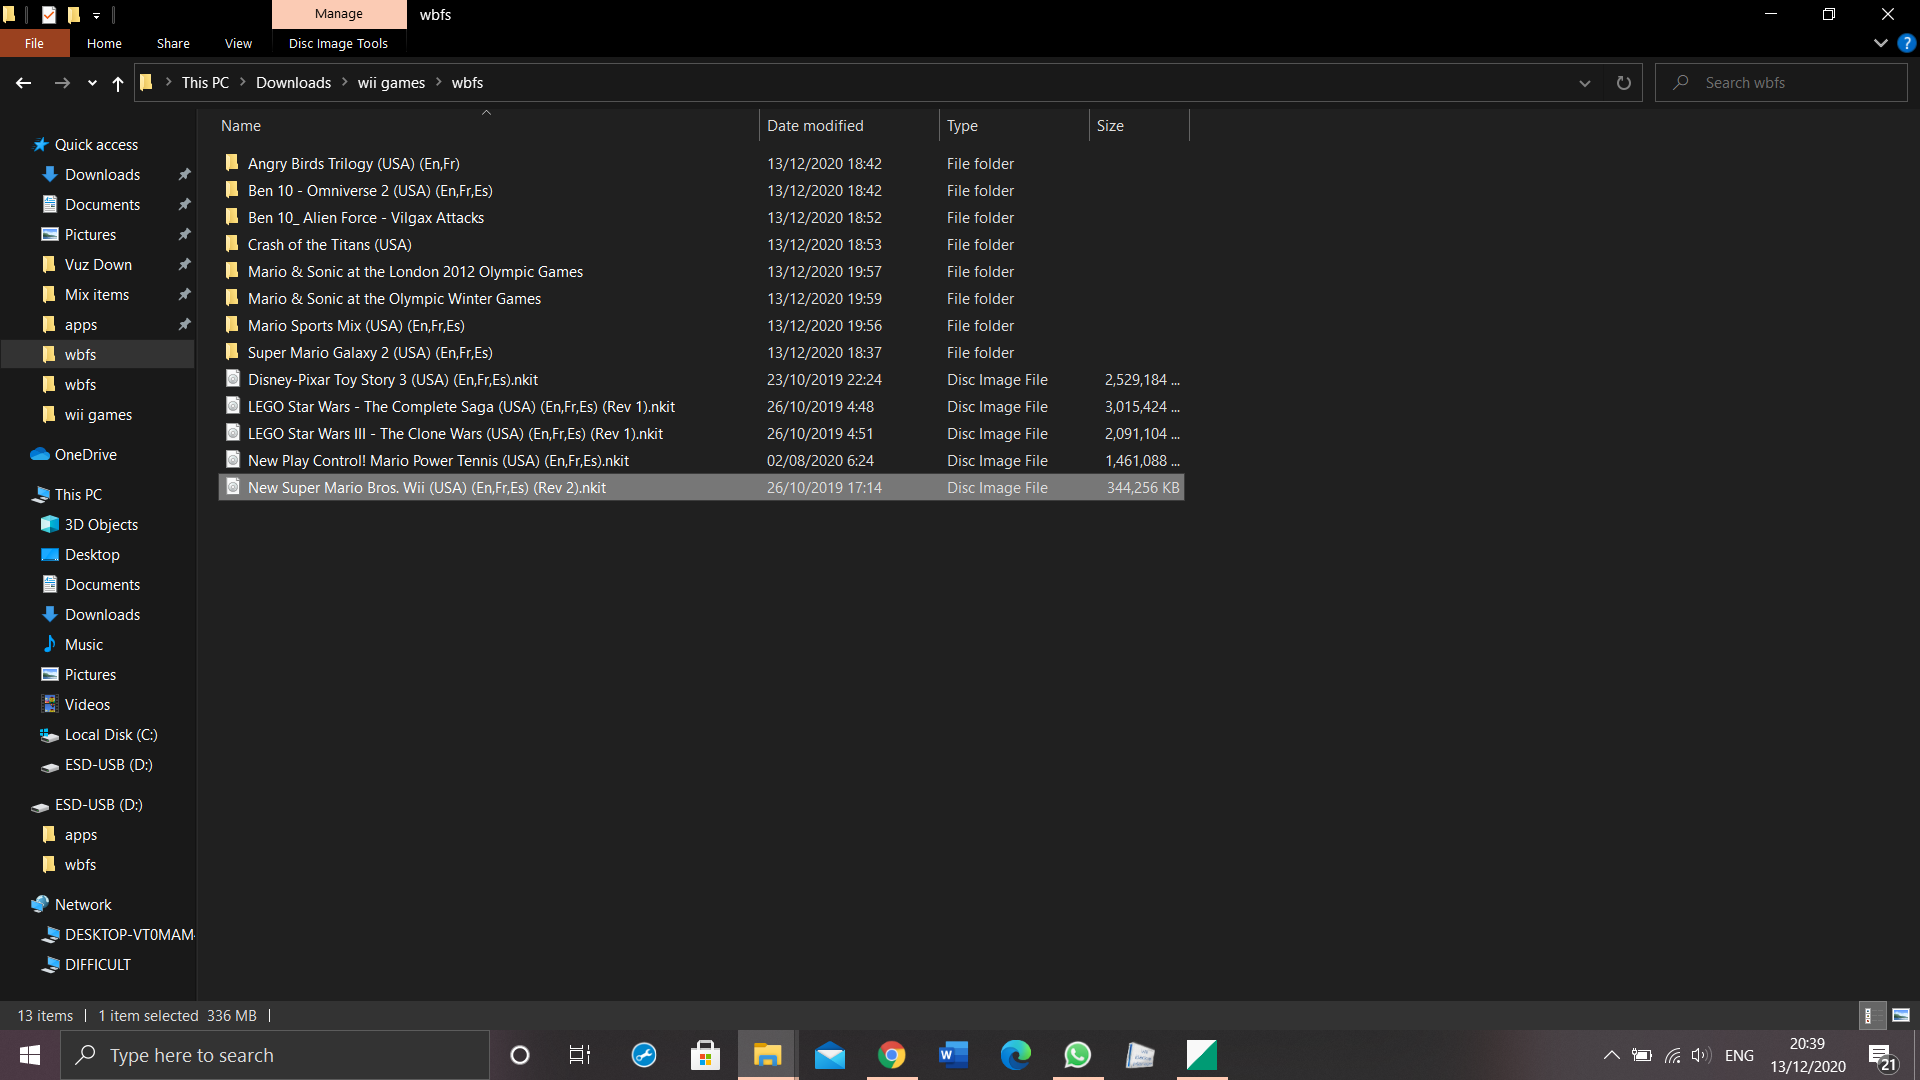Open the chevron after This PC in the address bar
This screenshot has height=1080, width=1920.
(x=243, y=82)
